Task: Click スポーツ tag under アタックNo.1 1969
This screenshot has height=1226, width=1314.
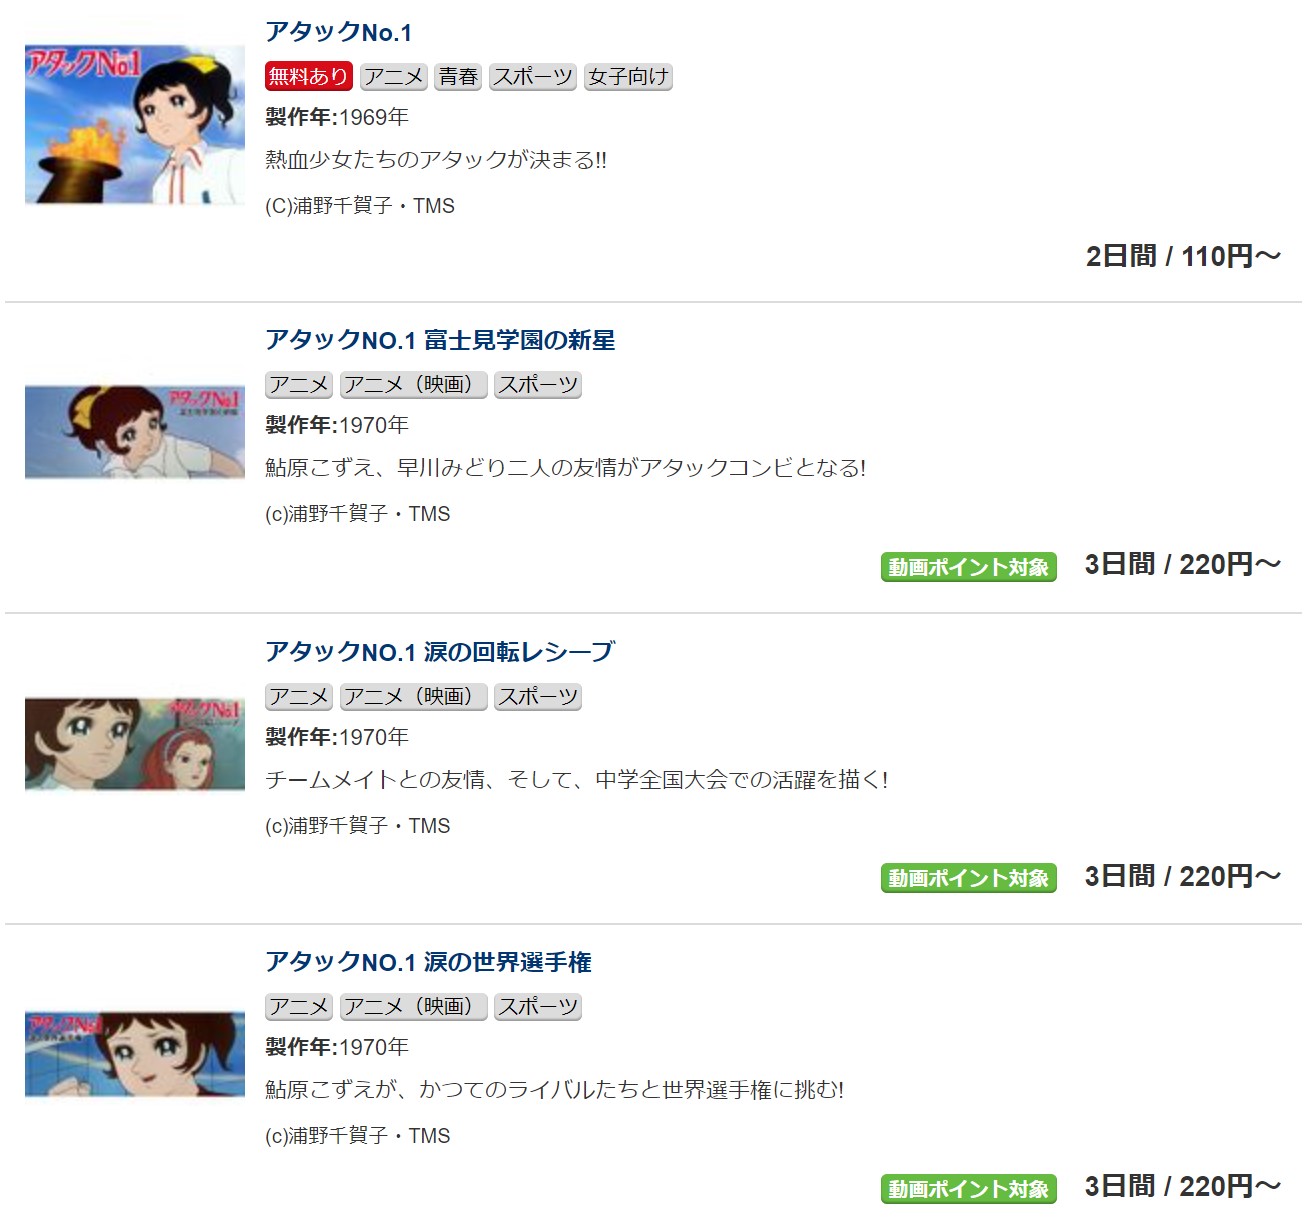Action: pos(533,77)
